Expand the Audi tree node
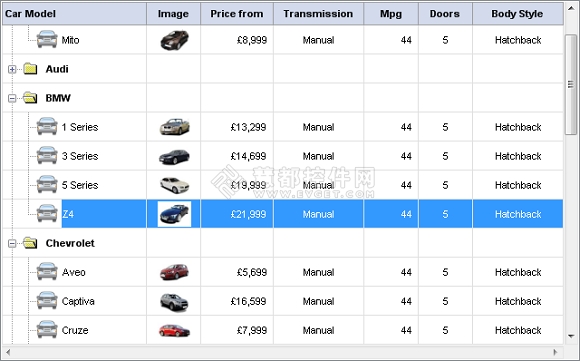The image size is (580, 361). click(x=12, y=69)
